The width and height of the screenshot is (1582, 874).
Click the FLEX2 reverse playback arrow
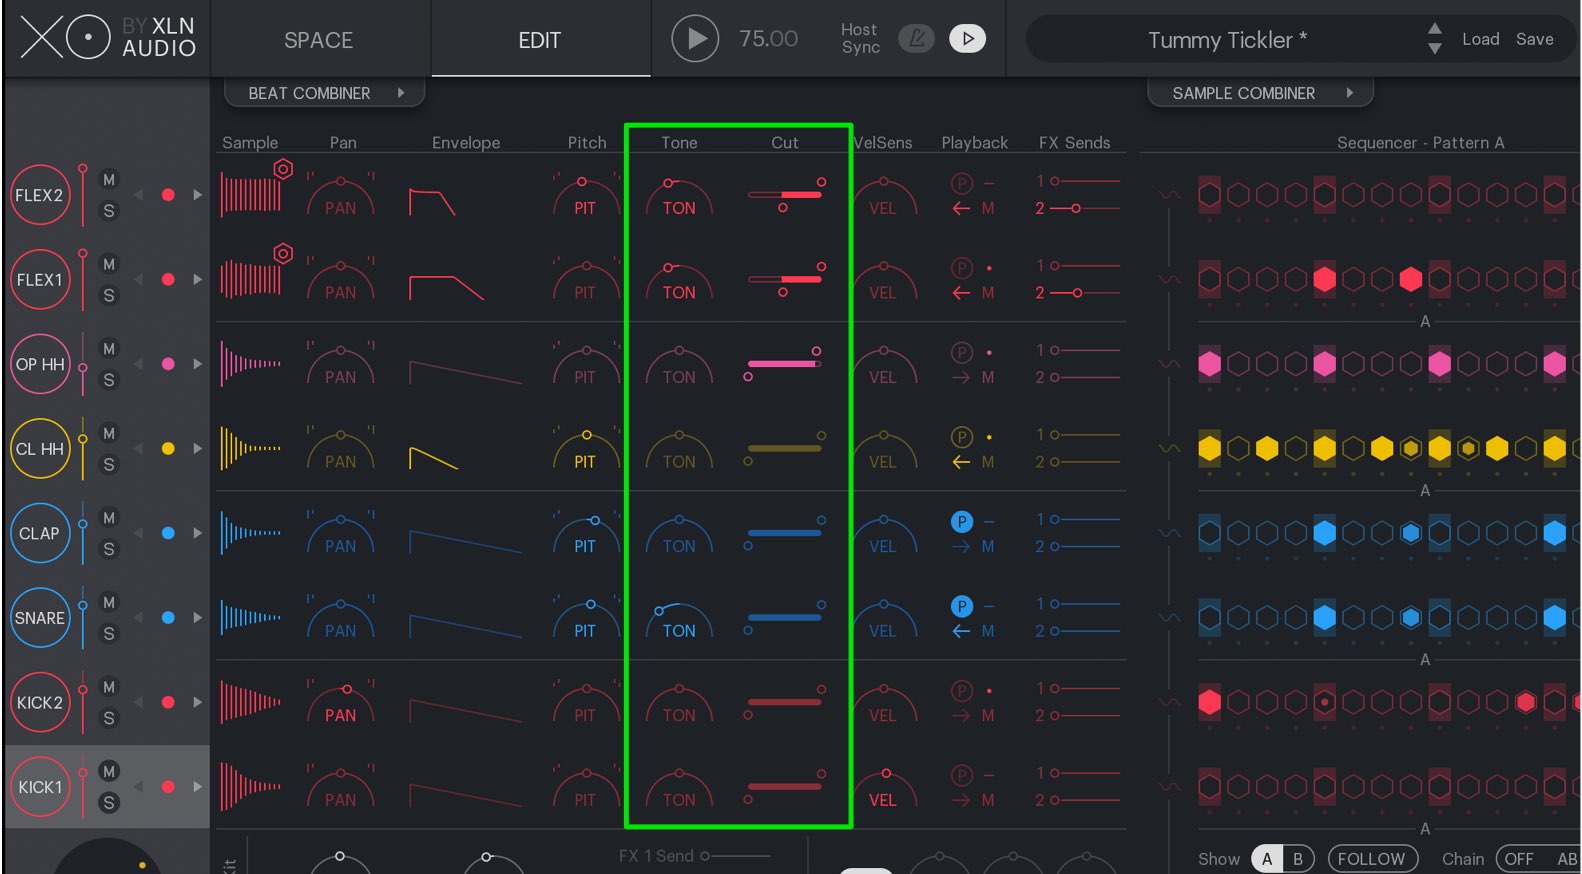click(961, 208)
